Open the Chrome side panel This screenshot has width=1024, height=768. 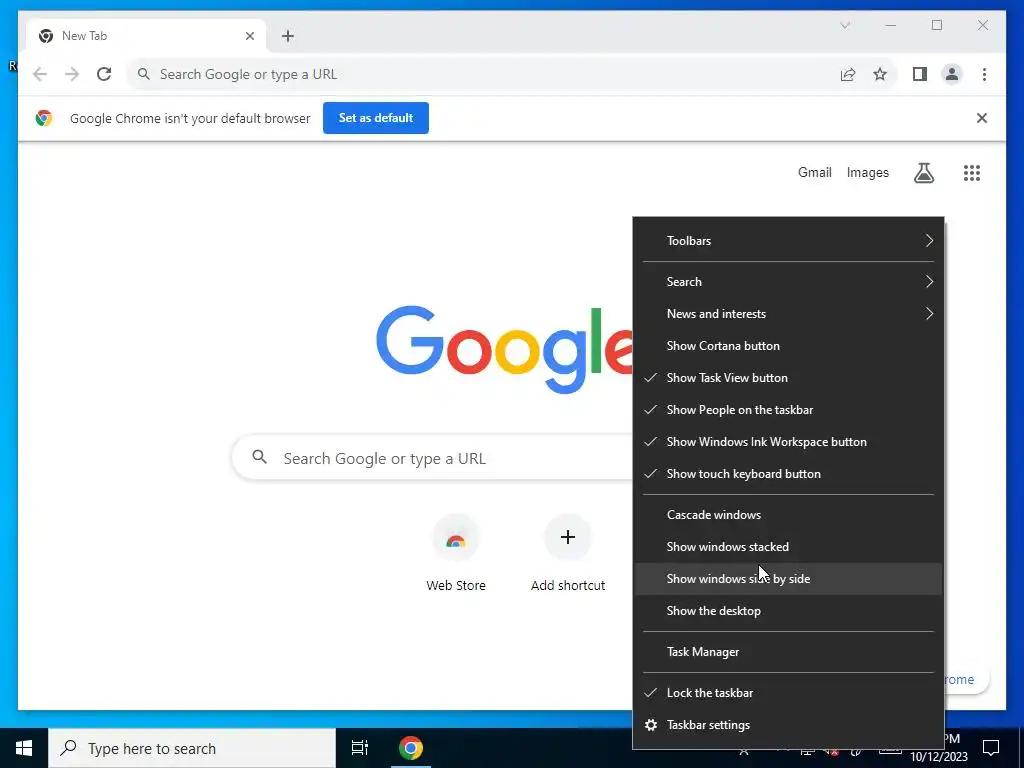click(920, 74)
